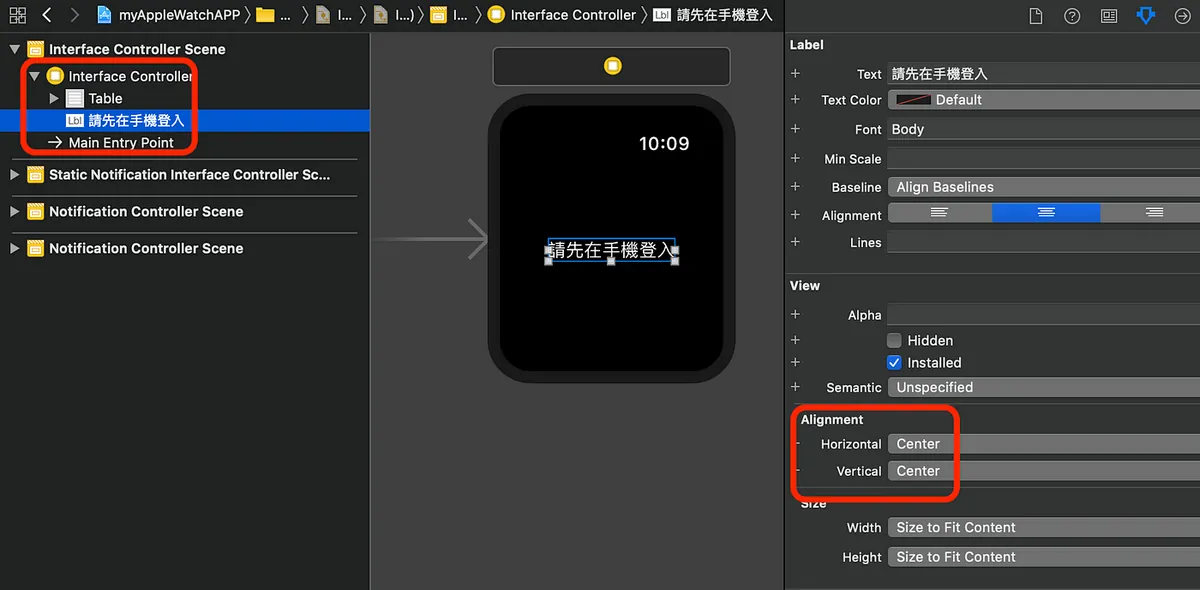Set label text alignment to left

coord(939,213)
